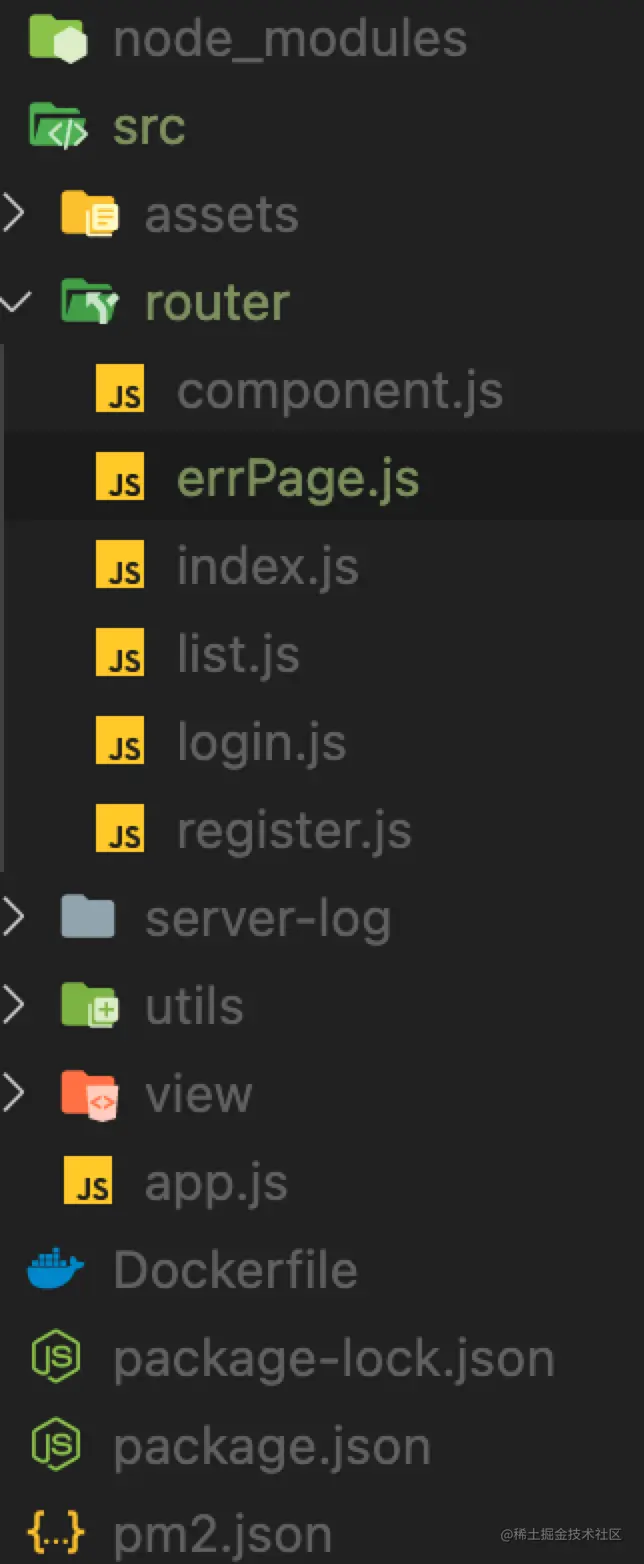Open the app.js file
644x1564 pixels.
(216, 1183)
